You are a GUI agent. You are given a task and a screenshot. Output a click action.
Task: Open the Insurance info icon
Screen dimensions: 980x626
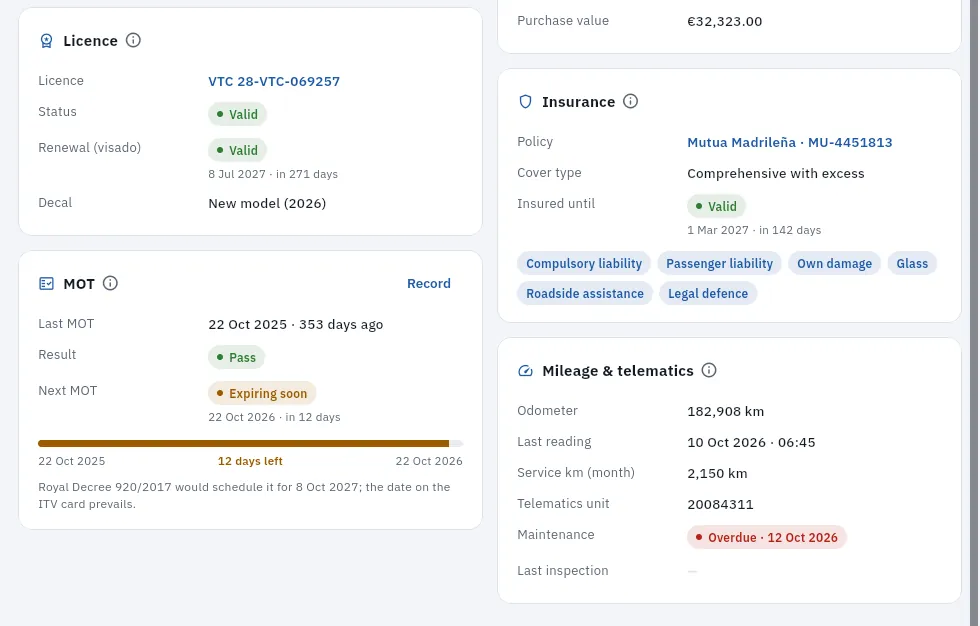tap(631, 101)
